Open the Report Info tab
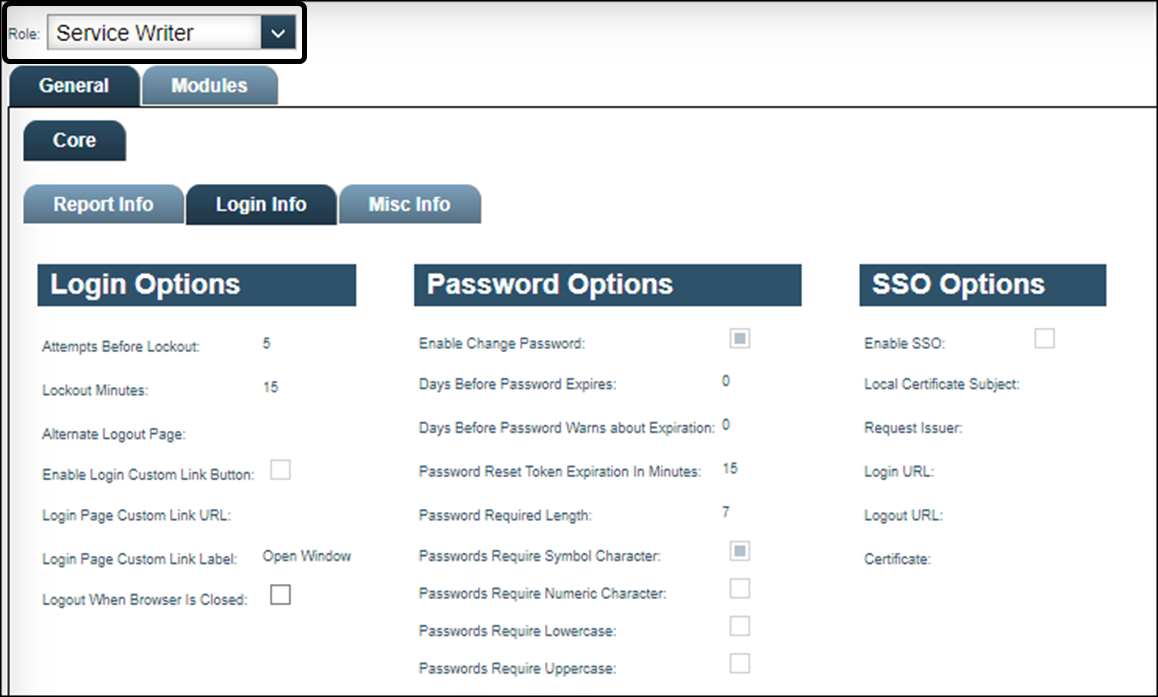 pyautogui.click(x=103, y=205)
